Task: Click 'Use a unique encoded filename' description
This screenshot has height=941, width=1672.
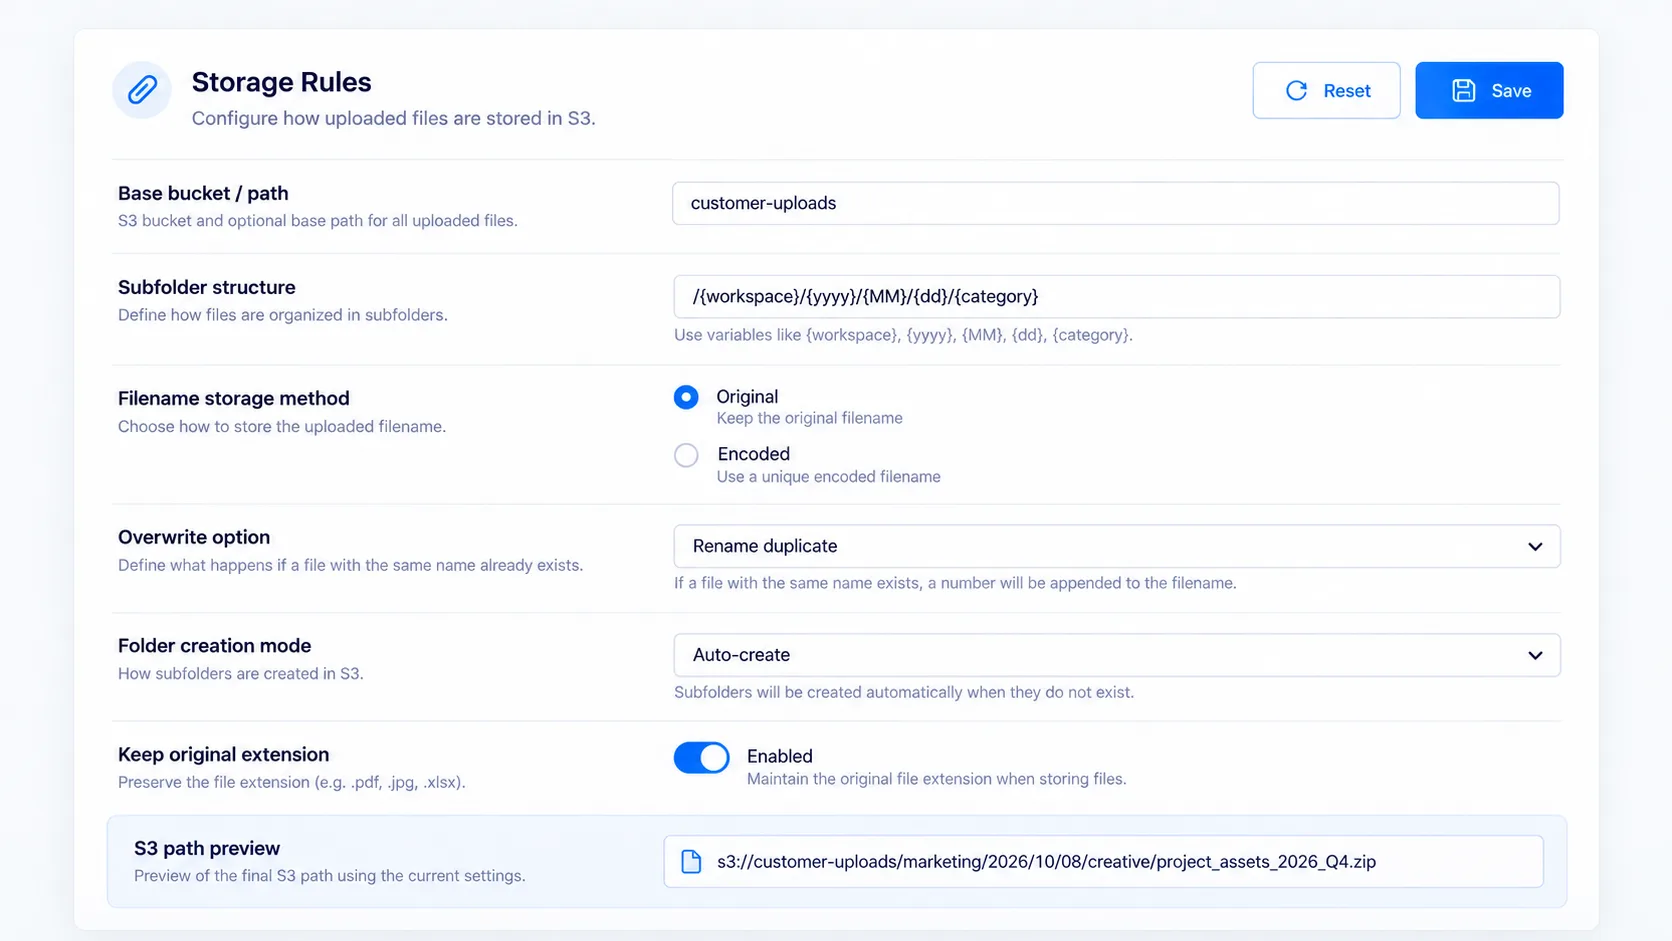Action: 828,477
